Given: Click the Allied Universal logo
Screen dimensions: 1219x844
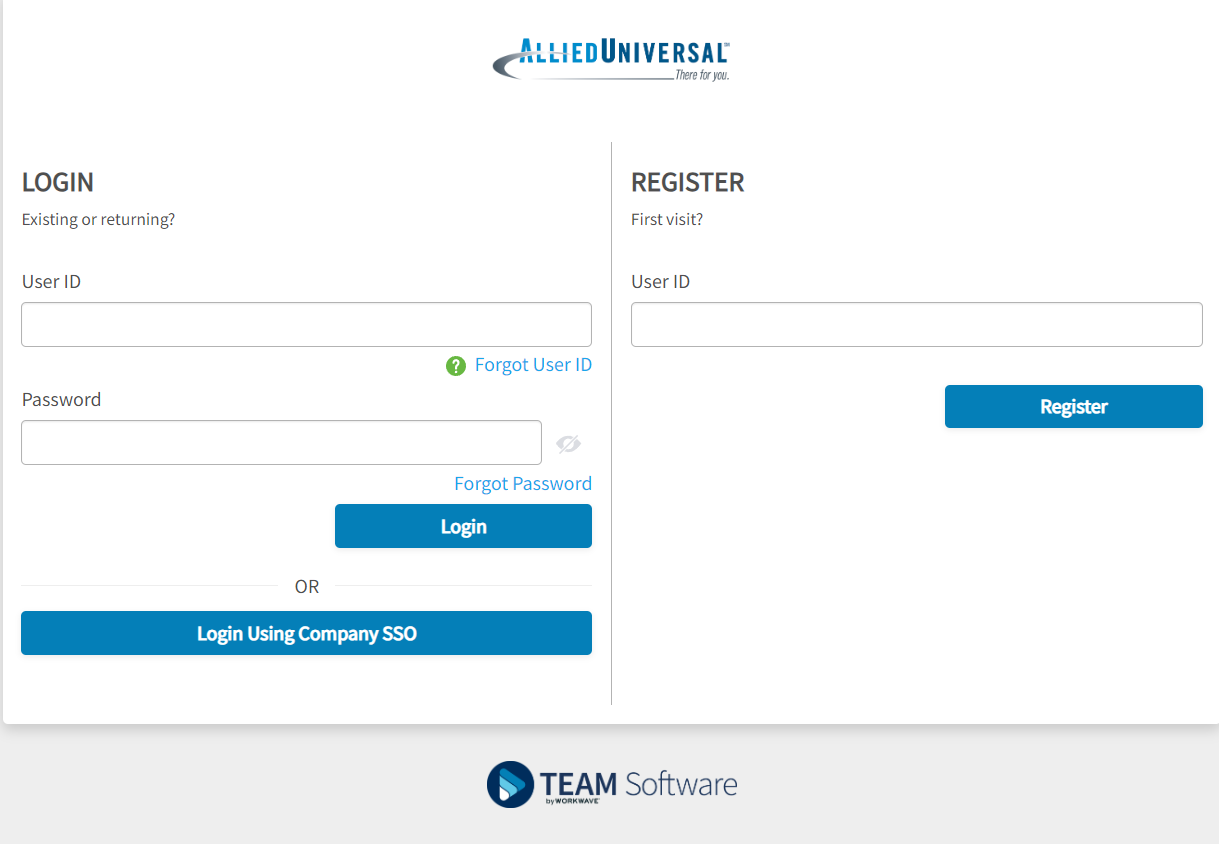Looking at the screenshot, I should click(611, 60).
